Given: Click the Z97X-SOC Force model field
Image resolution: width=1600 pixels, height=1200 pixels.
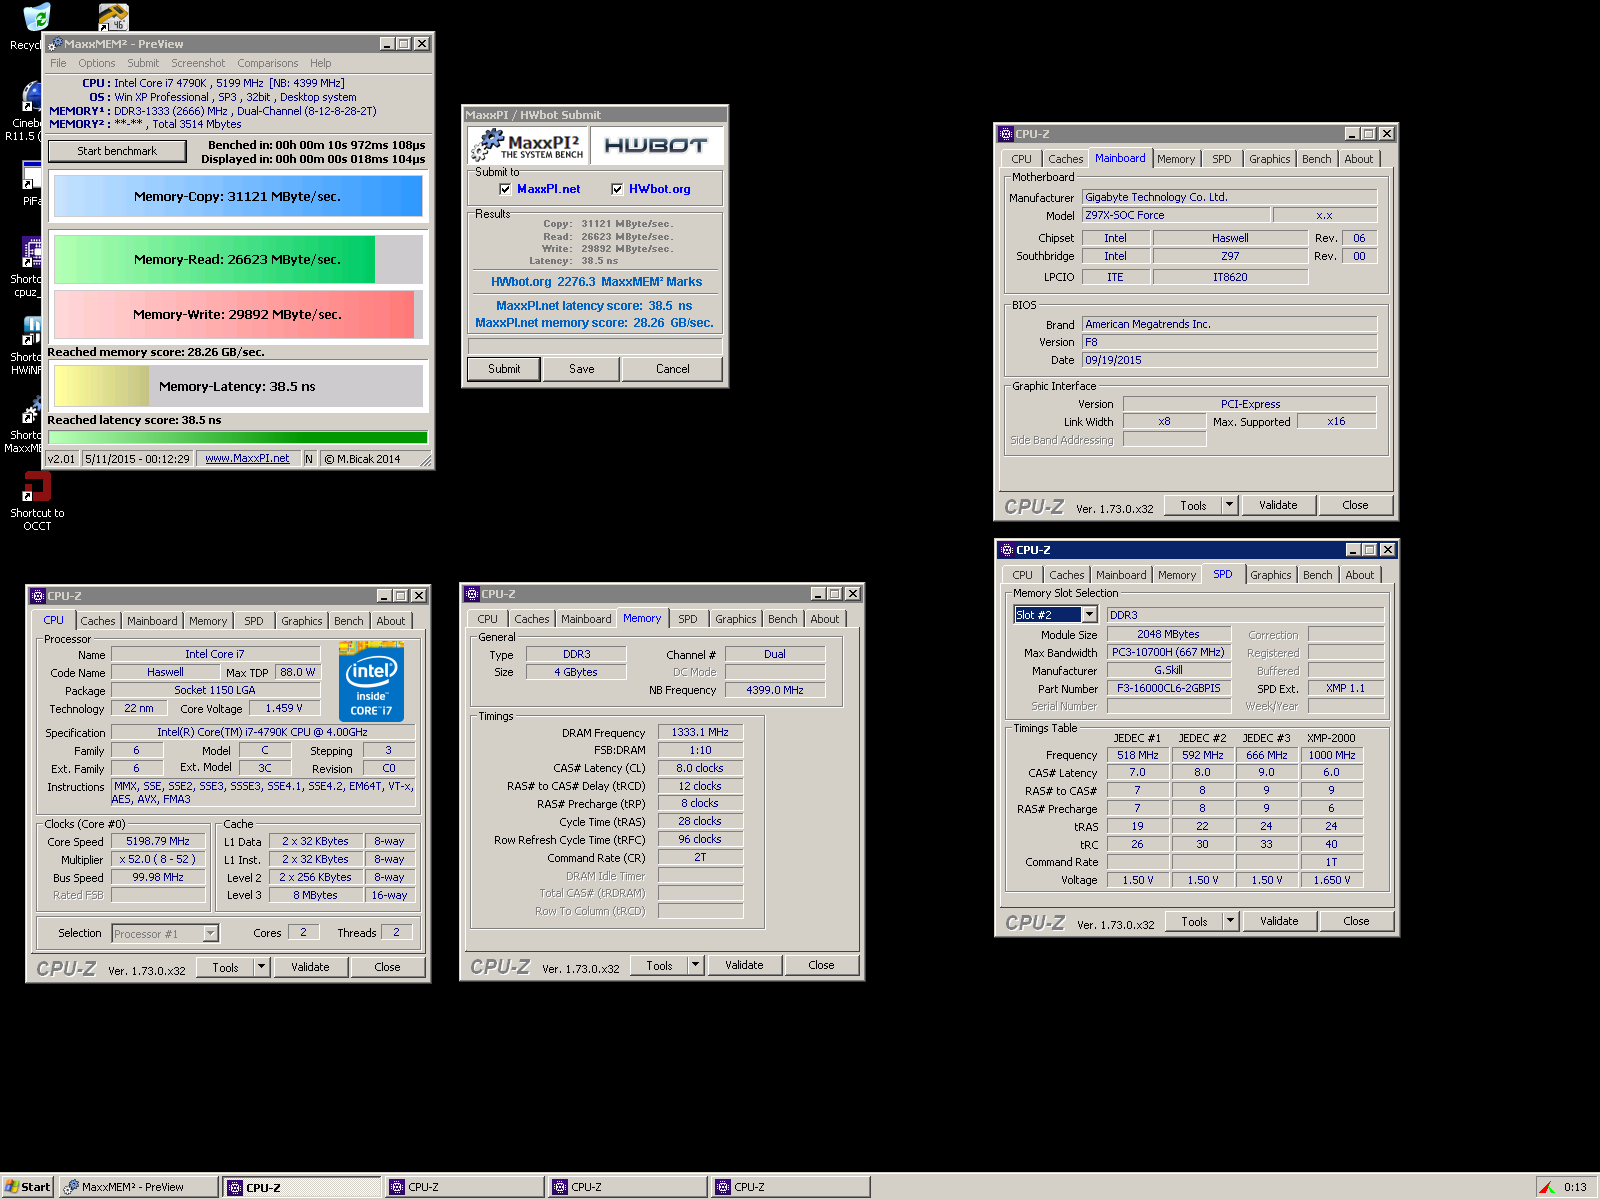Looking at the screenshot, I should 1176,215.
